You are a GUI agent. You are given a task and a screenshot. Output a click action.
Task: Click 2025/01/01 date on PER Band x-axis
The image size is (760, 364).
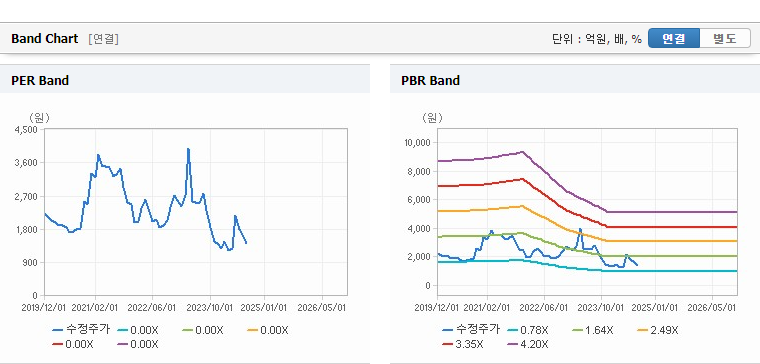point(265,307)
